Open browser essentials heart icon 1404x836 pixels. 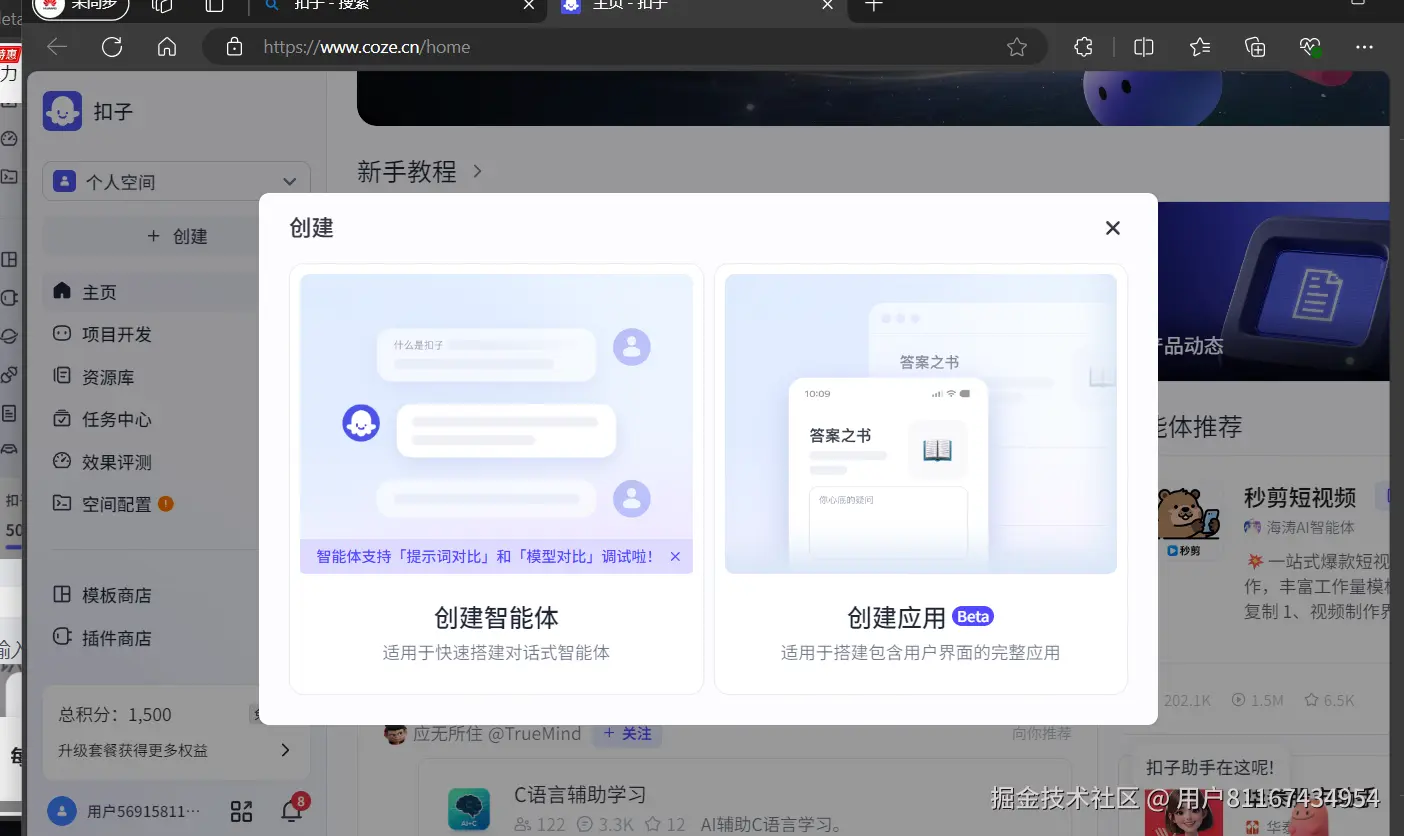point(1310,47)
